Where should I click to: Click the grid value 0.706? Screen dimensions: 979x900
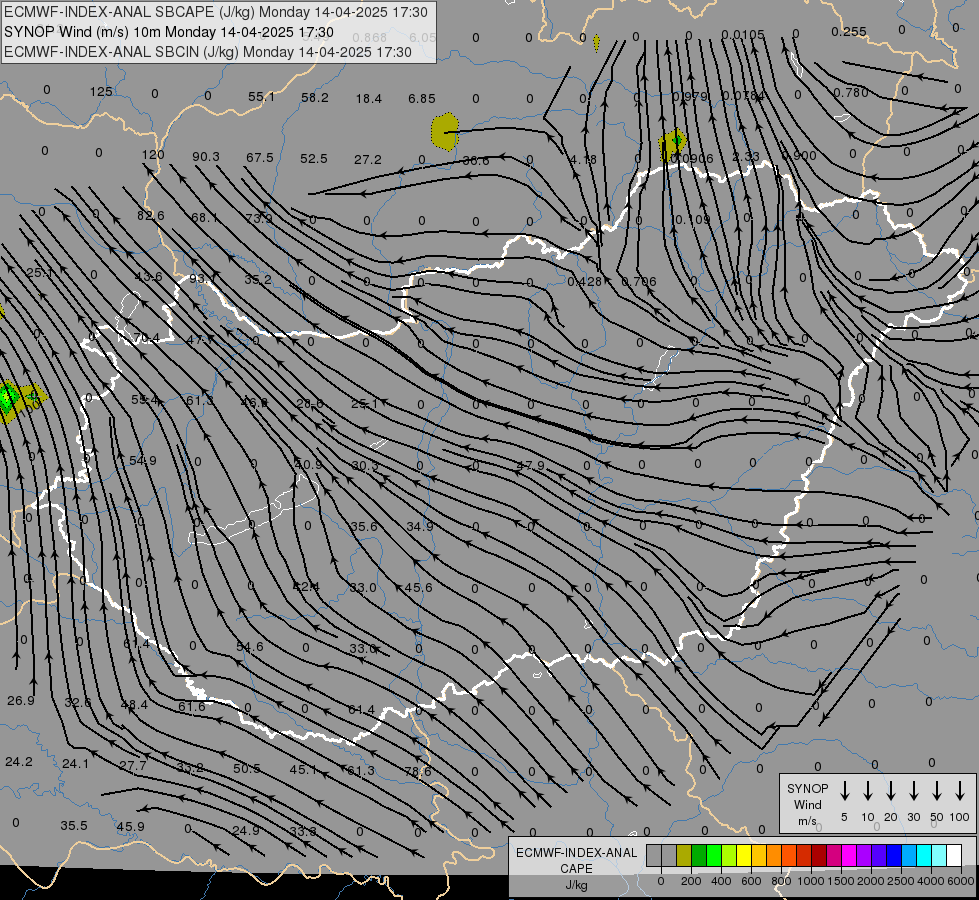tap(639, 282)
